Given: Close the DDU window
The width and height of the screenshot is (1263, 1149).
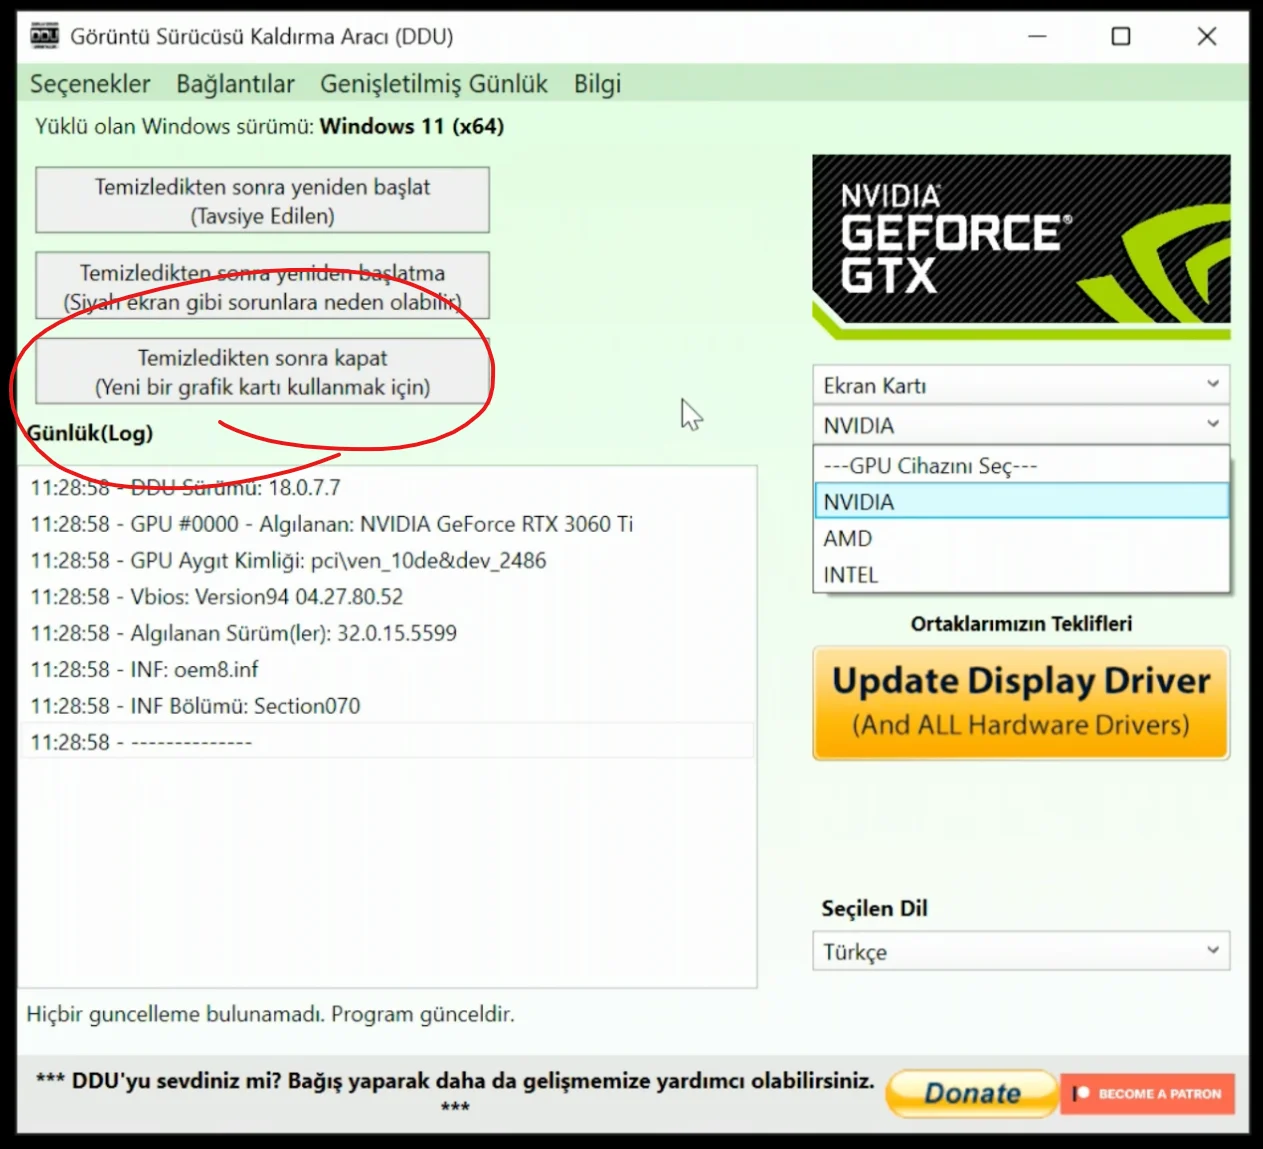Looking at the screenshot, I should 1207,36.
